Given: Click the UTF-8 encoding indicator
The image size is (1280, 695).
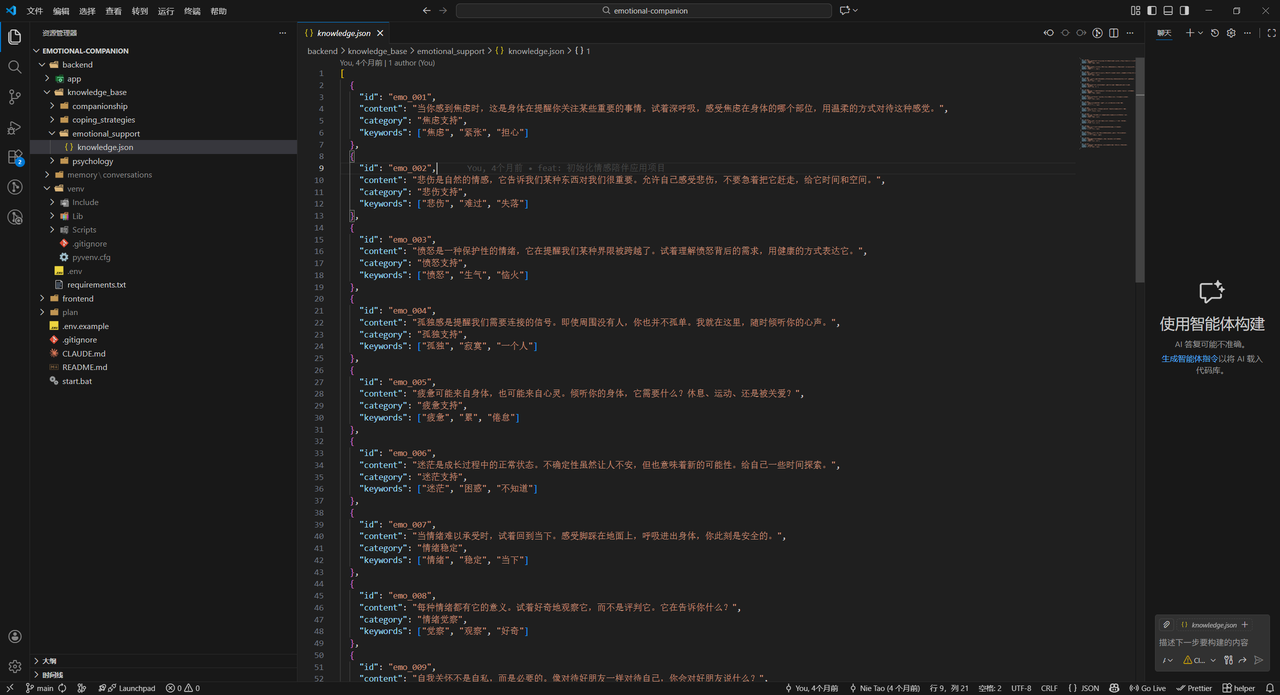Looking at the screenshot, I should 1021,688.
